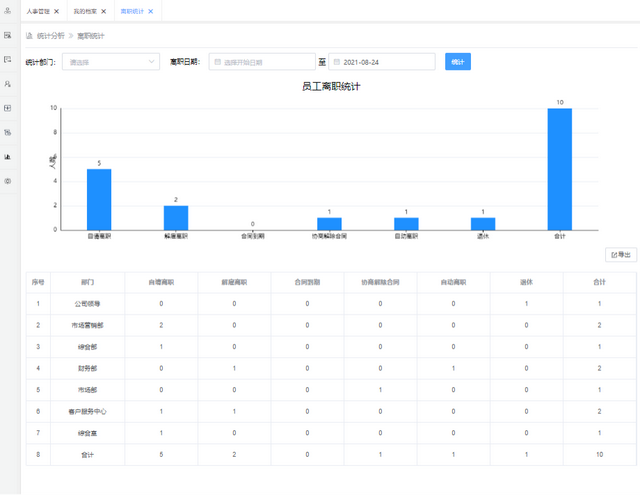
Task: Open the bar chart statistics sidebar icon
Action: [x=8, y=157]
